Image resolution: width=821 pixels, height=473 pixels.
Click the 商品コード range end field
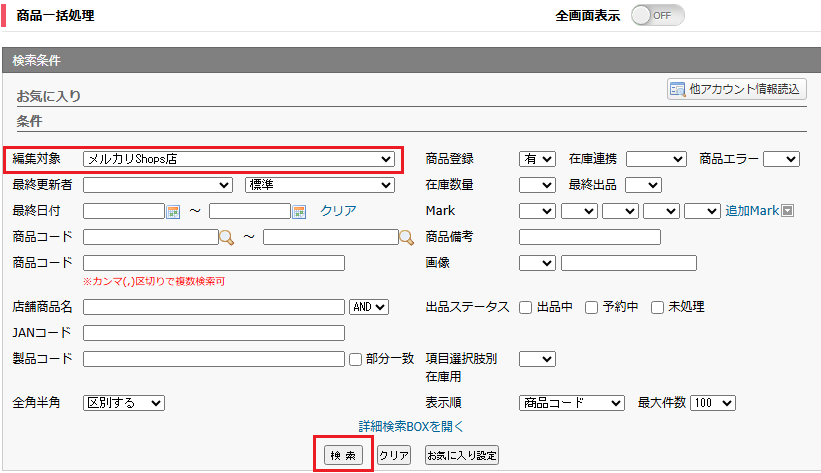pos(331,237)
